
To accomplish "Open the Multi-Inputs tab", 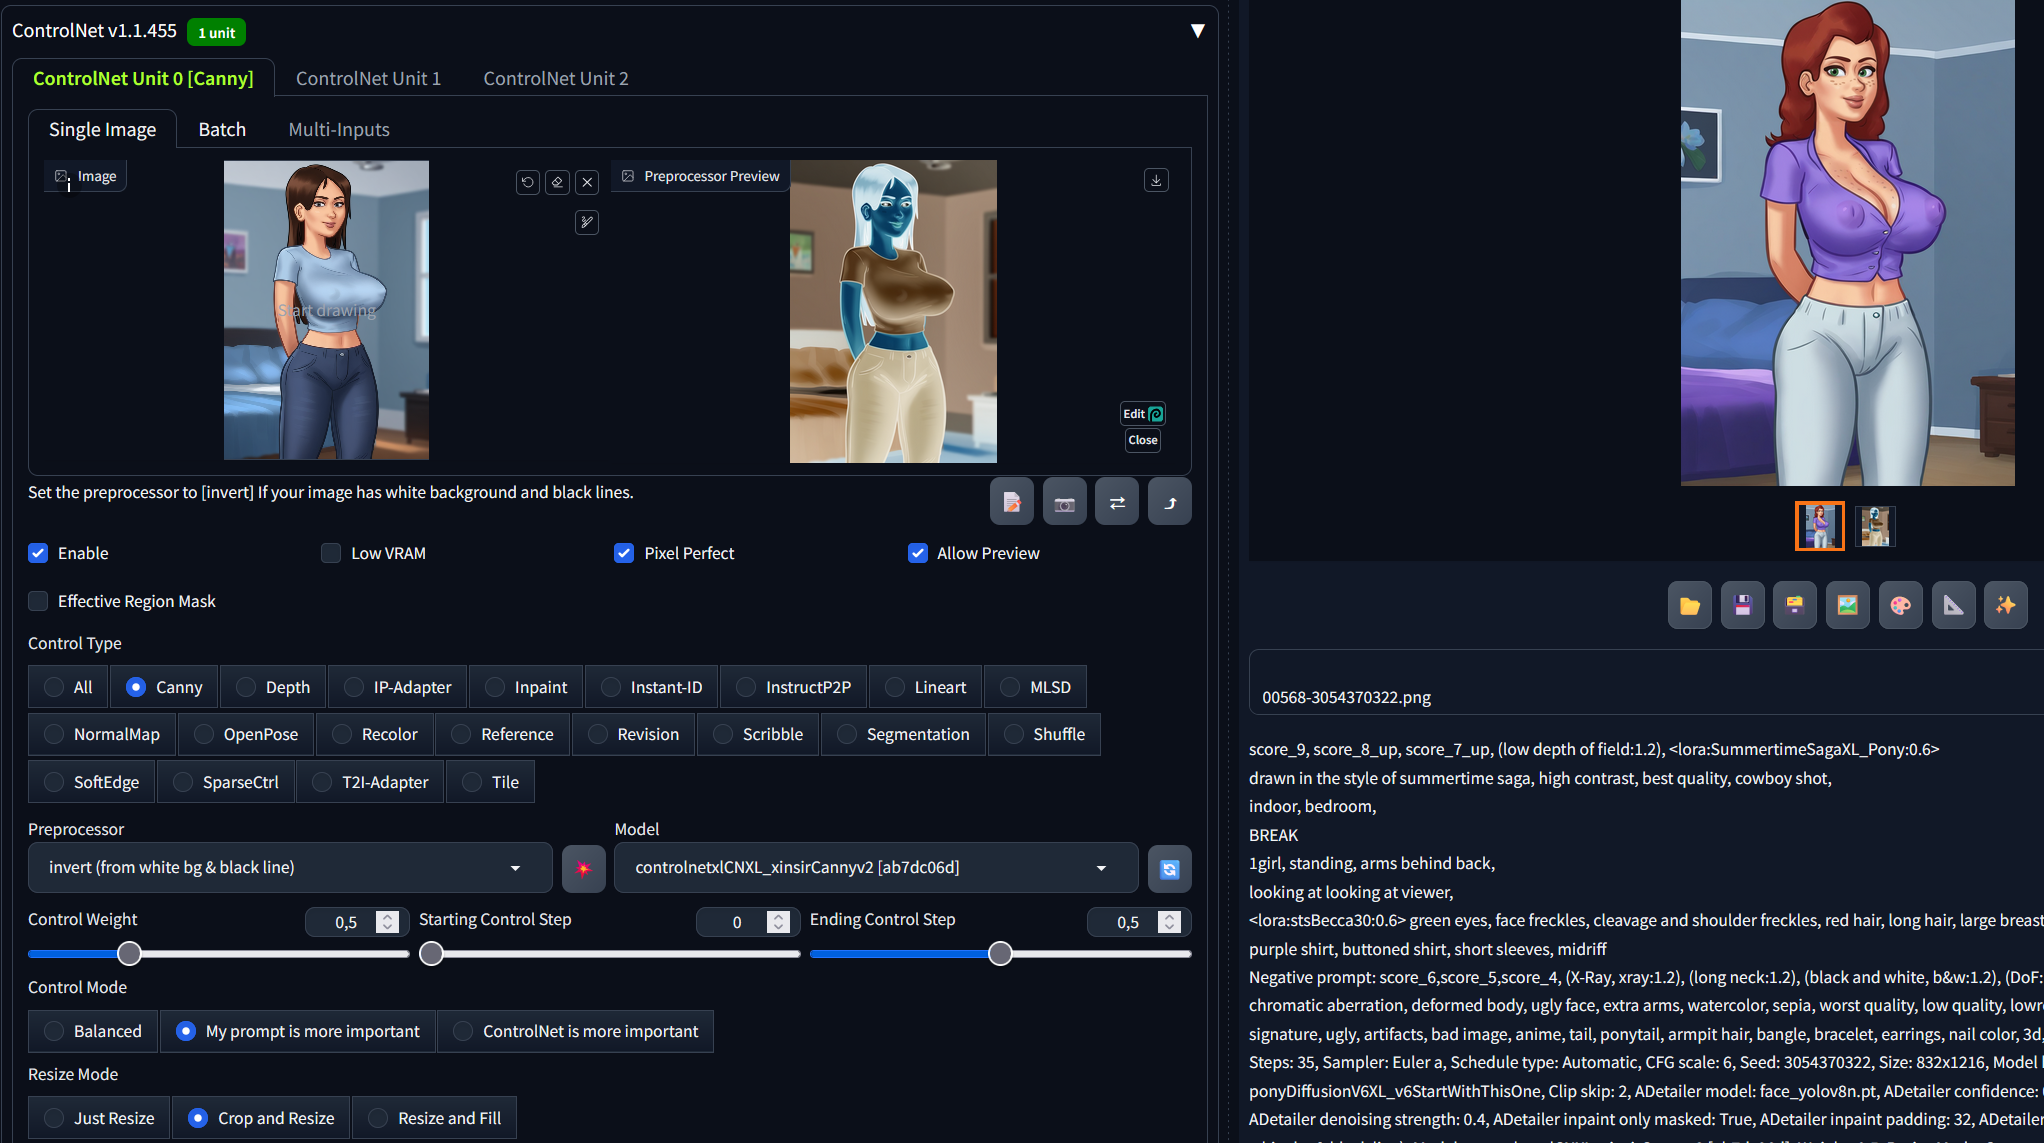I will pyautogui.click(x=339, y=129).
